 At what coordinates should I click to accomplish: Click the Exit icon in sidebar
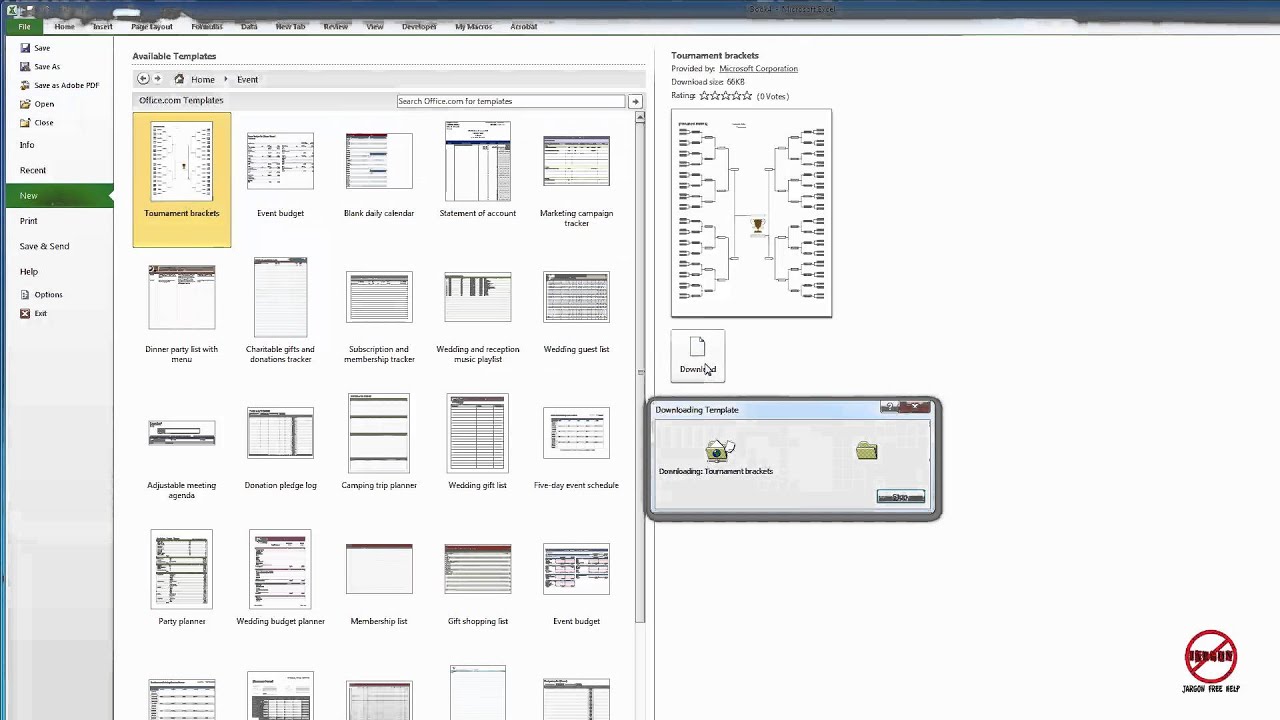25,314
